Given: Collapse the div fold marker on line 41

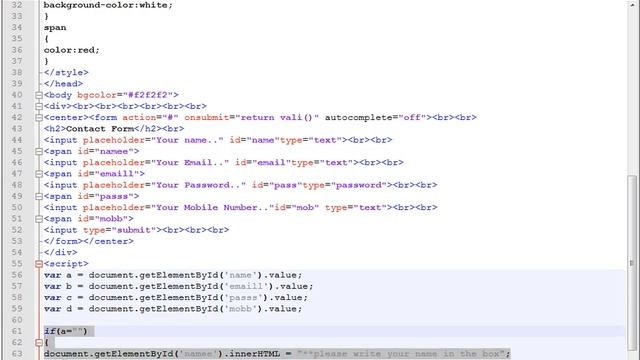Looking at the screenshot, I should (x=39, y=107).
